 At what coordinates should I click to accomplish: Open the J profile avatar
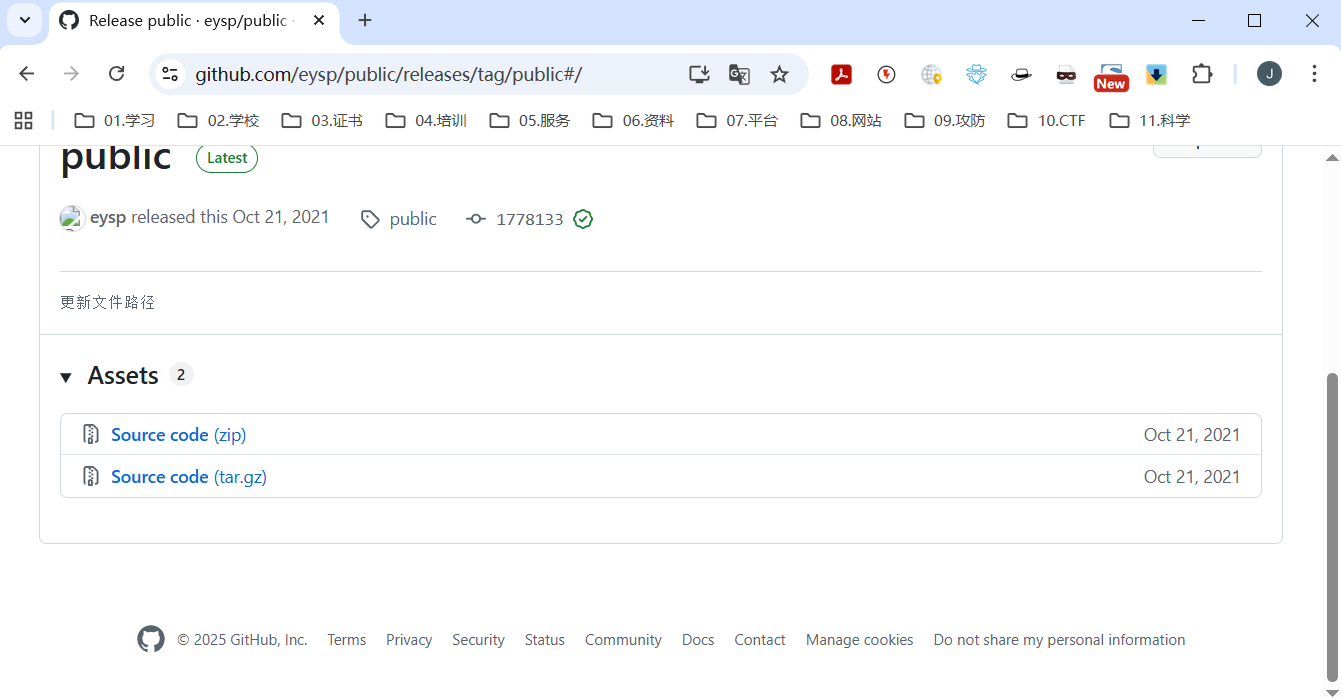pyautogui.click(x=1269, y=73)
